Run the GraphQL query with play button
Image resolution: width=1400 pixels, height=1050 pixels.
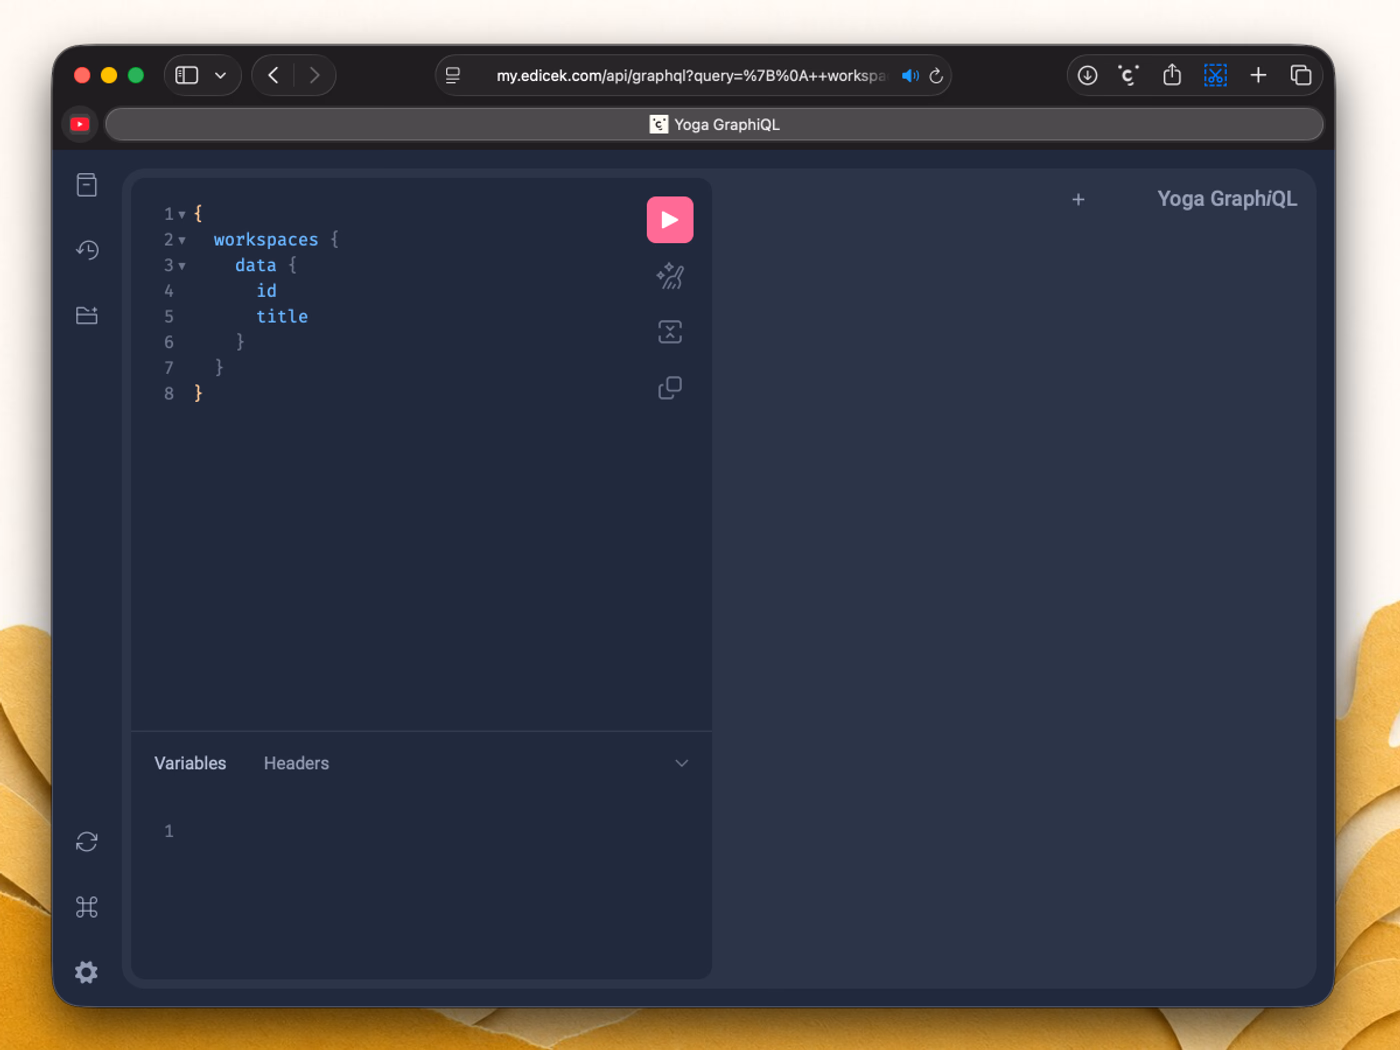point(670,220)
